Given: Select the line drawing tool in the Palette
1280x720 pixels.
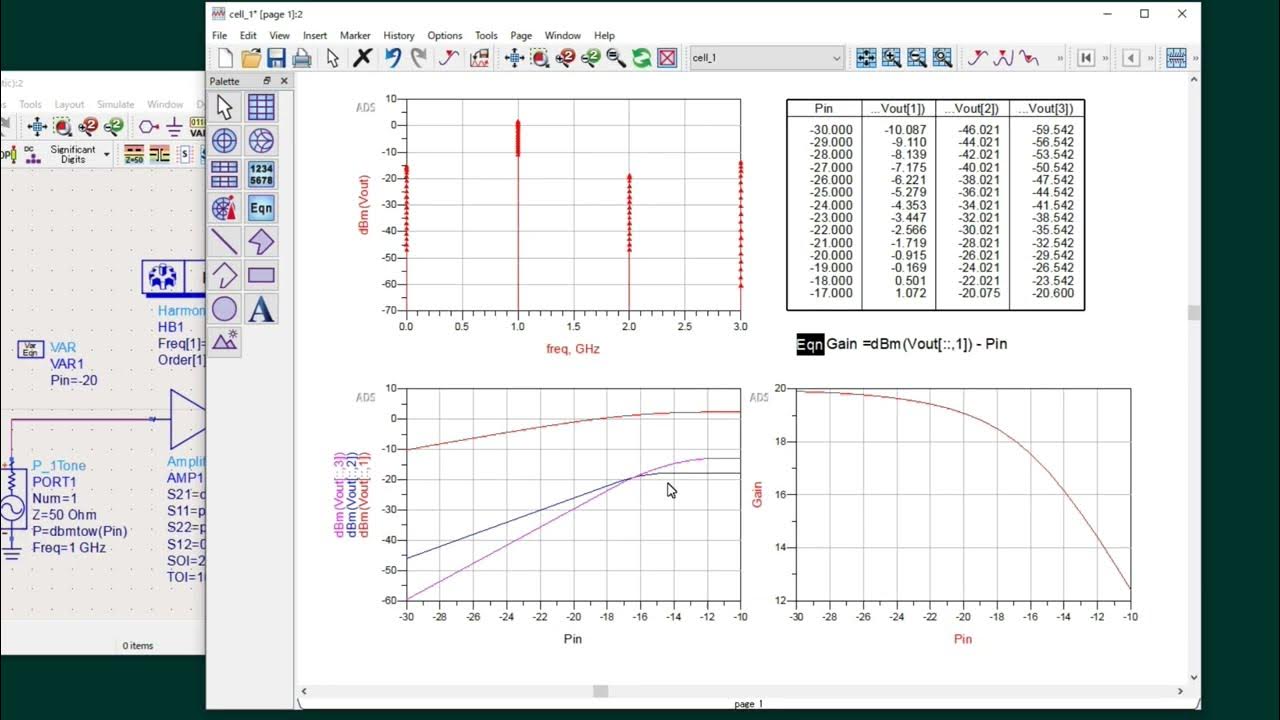Looking at the screenshot, I should (224, 242).
